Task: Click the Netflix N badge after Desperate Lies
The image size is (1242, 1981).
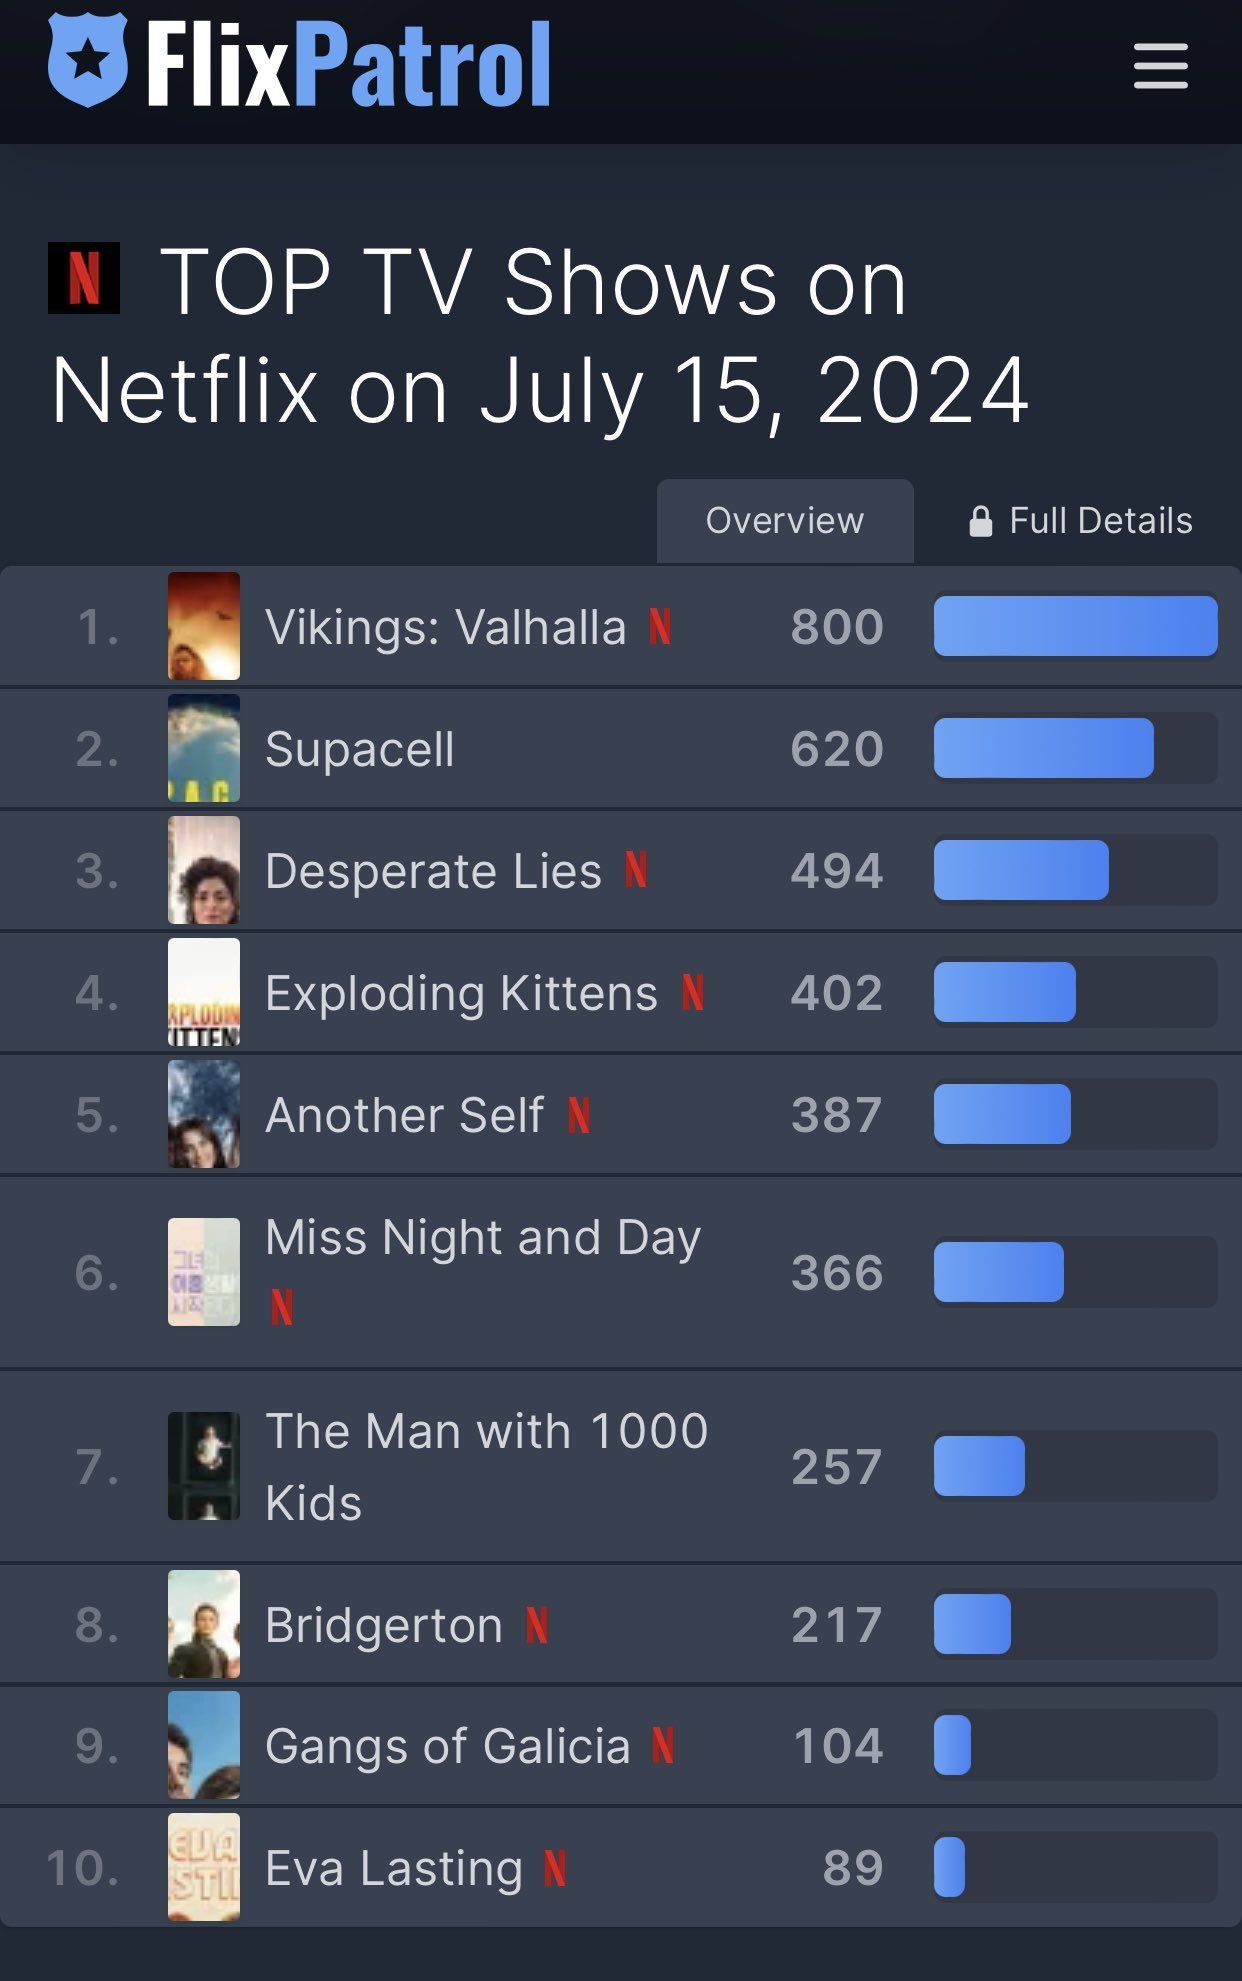Action: [636, 870]
